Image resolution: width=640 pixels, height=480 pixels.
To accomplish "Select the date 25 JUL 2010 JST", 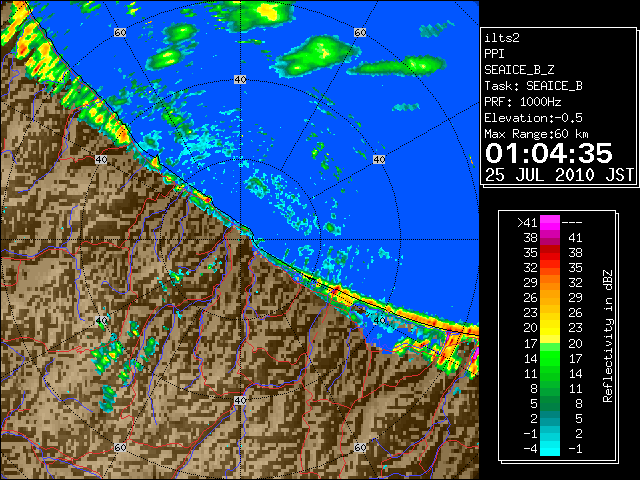I will coord(559,175).
